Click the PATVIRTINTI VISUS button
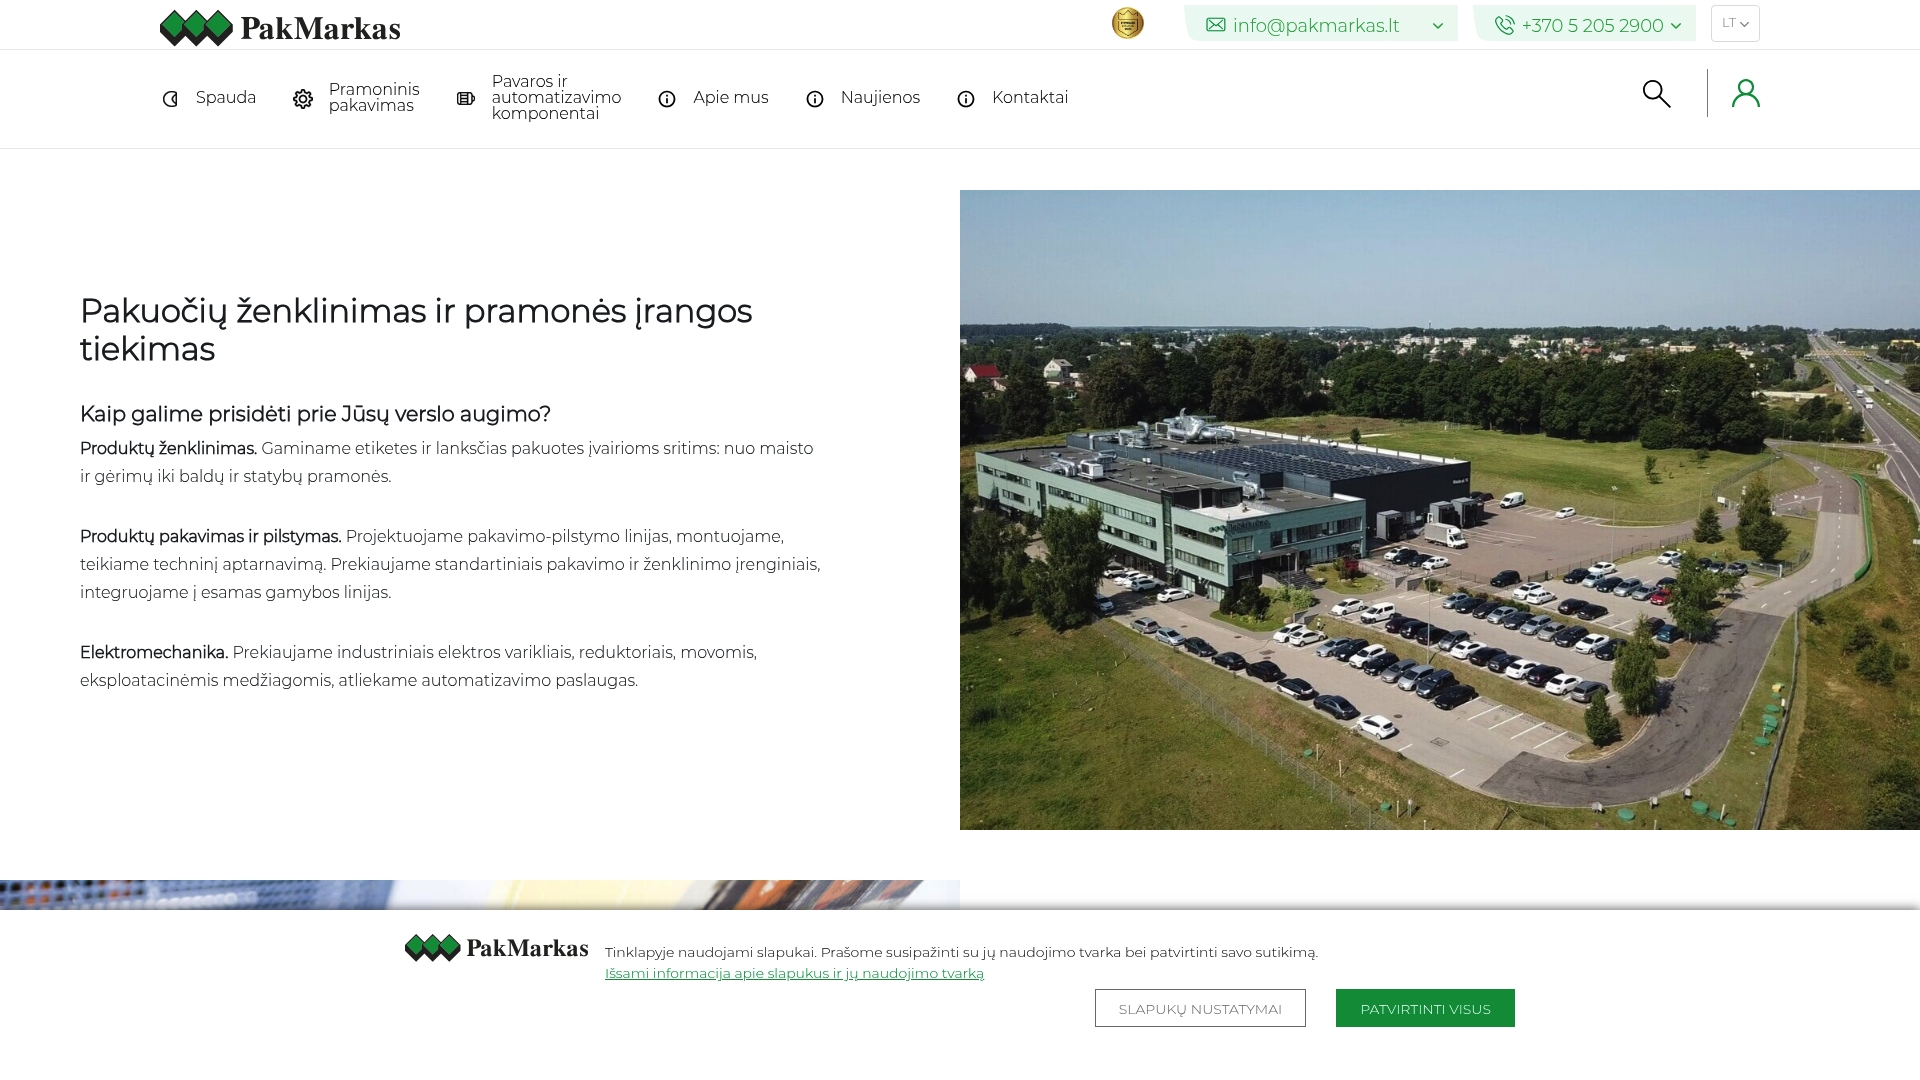This screenshot has height=1080, width=1920. pos(1425,1008)
